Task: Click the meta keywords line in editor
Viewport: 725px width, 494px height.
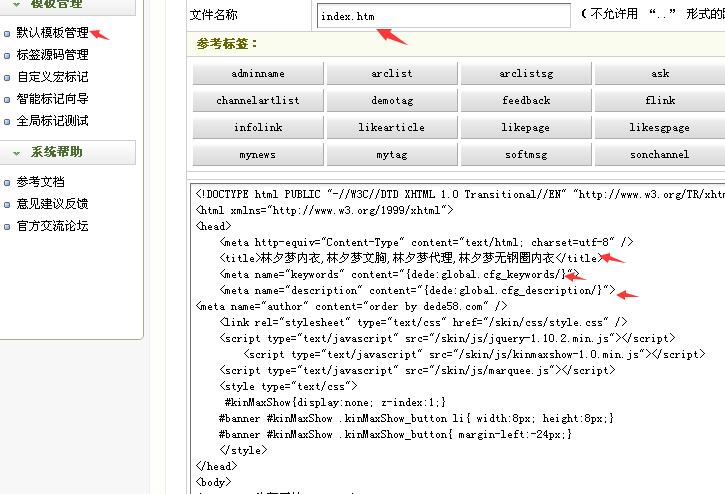Action: [x=399, y=274]
